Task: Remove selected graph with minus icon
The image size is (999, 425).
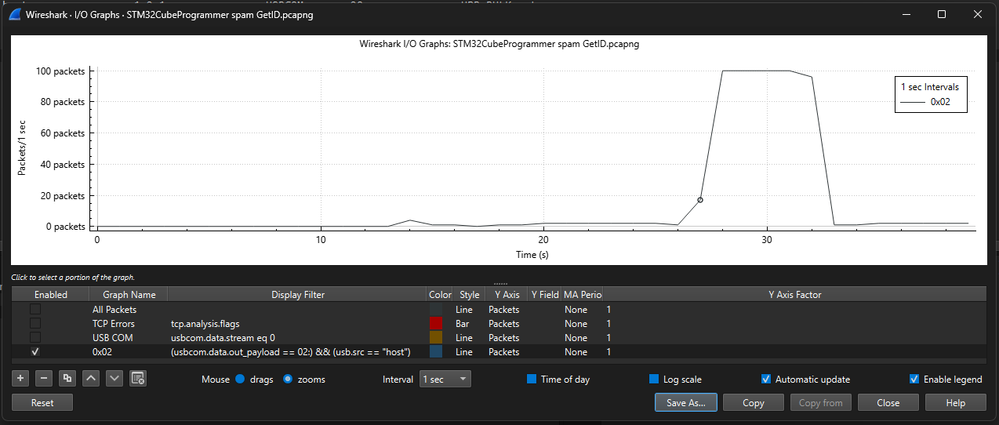Action: tap(44, 378)
